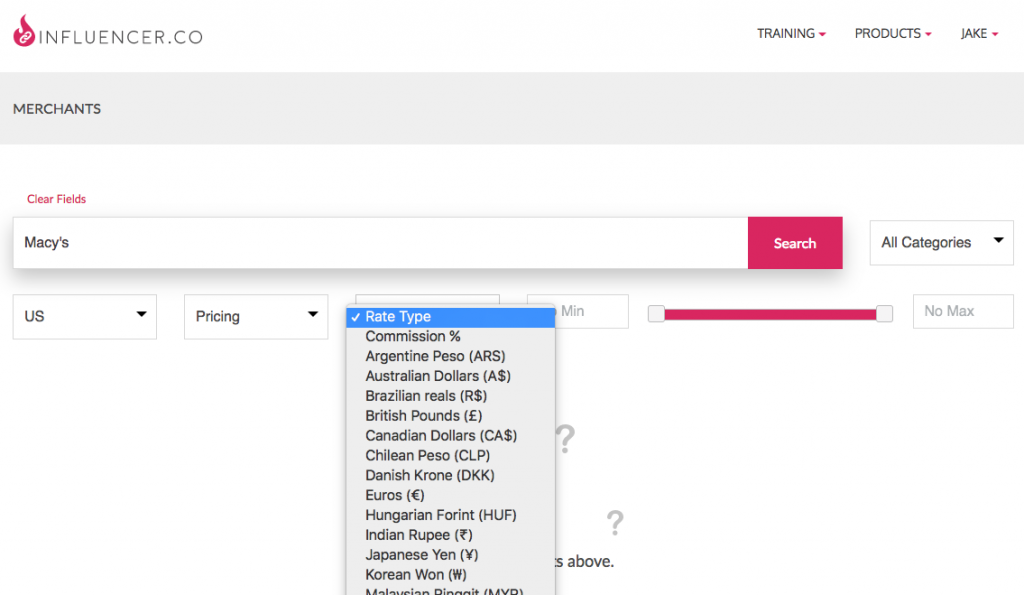Select Japanese Yen (¥) option
1024x595 pixels.
click(x=451, y=555)
